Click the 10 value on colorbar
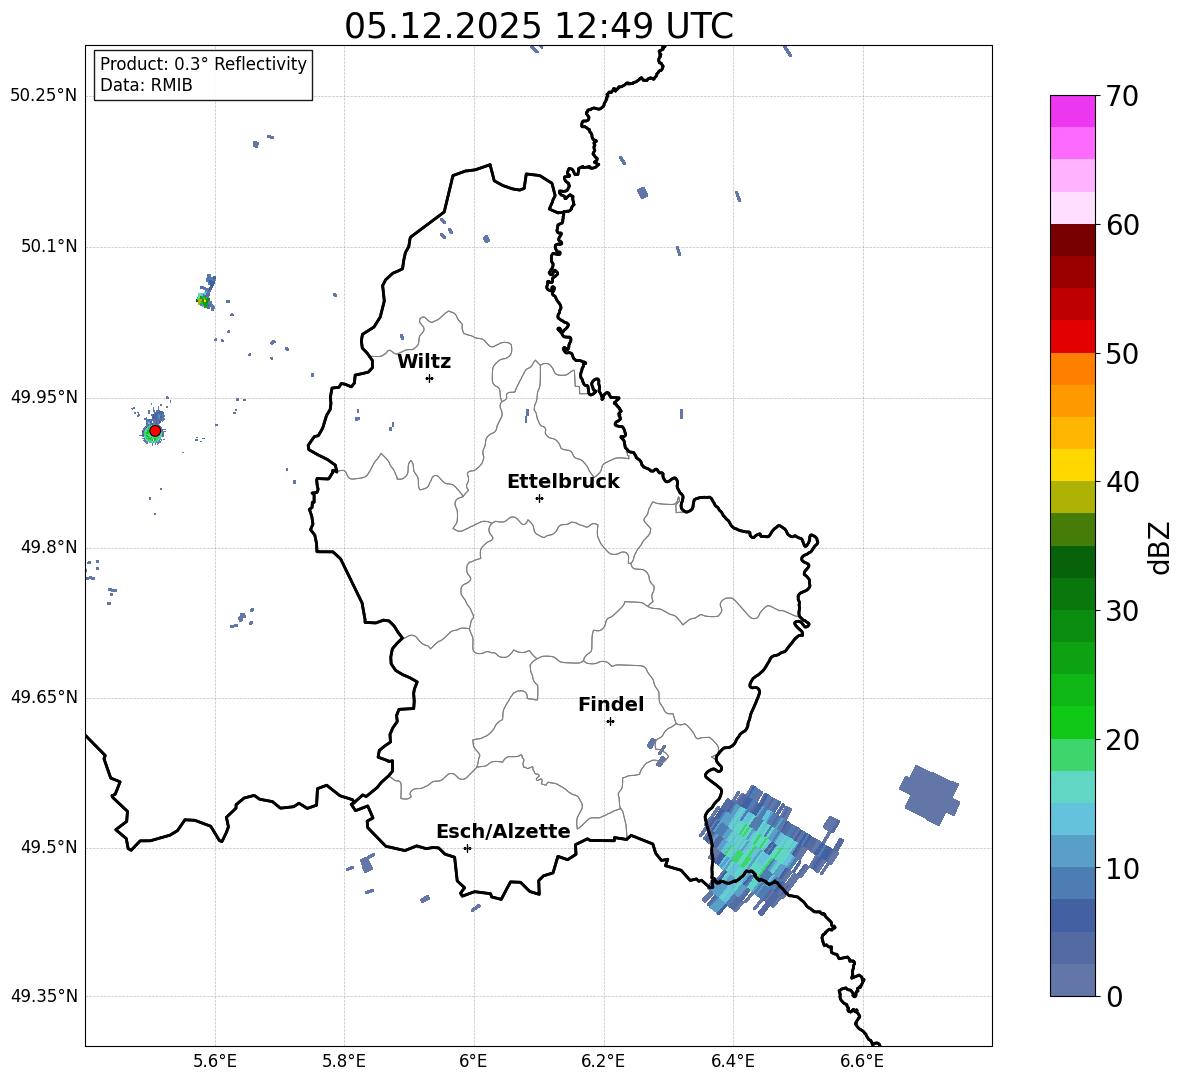The width and height of the screenshot is (1184, 1081). click(1122, 868)
